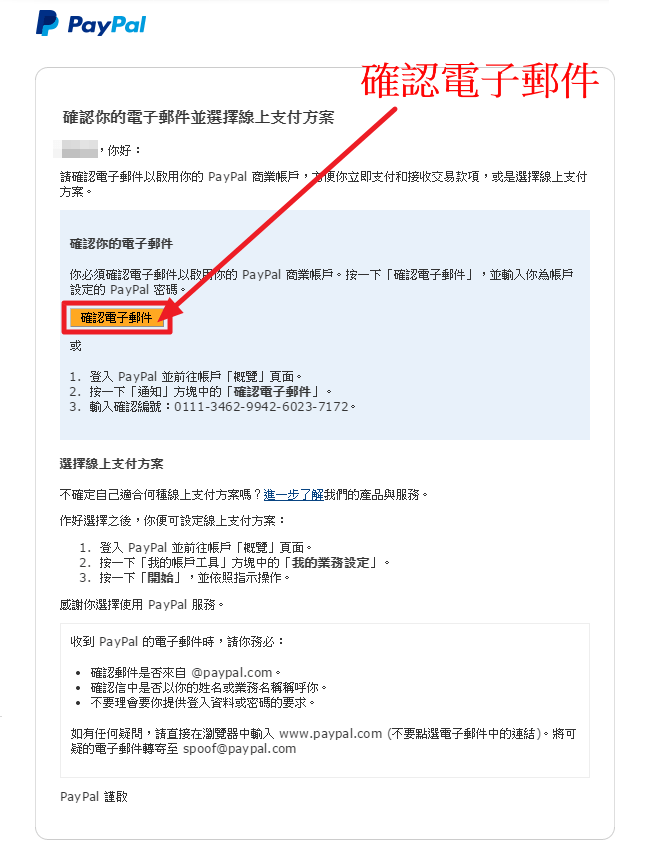Click the @paypal.com domain in bullet list
The image size is (651, 851).
tap(232, 673)
